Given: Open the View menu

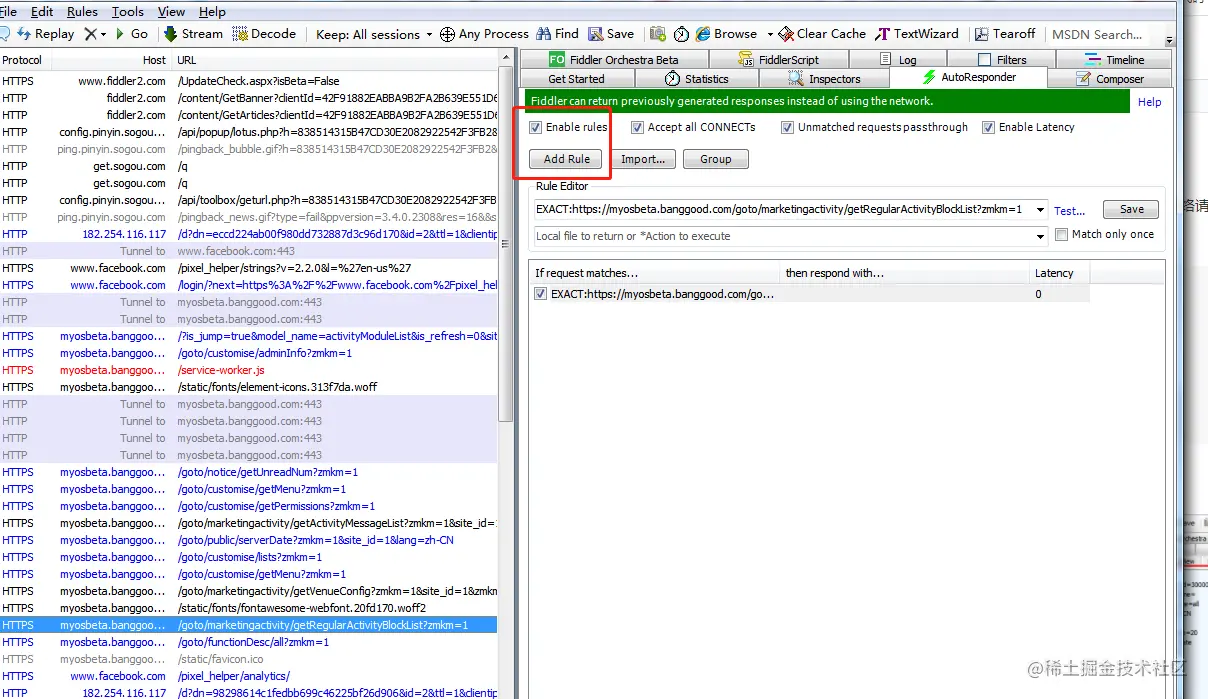Looking at the screenshot, I should (x=171, y=12).
